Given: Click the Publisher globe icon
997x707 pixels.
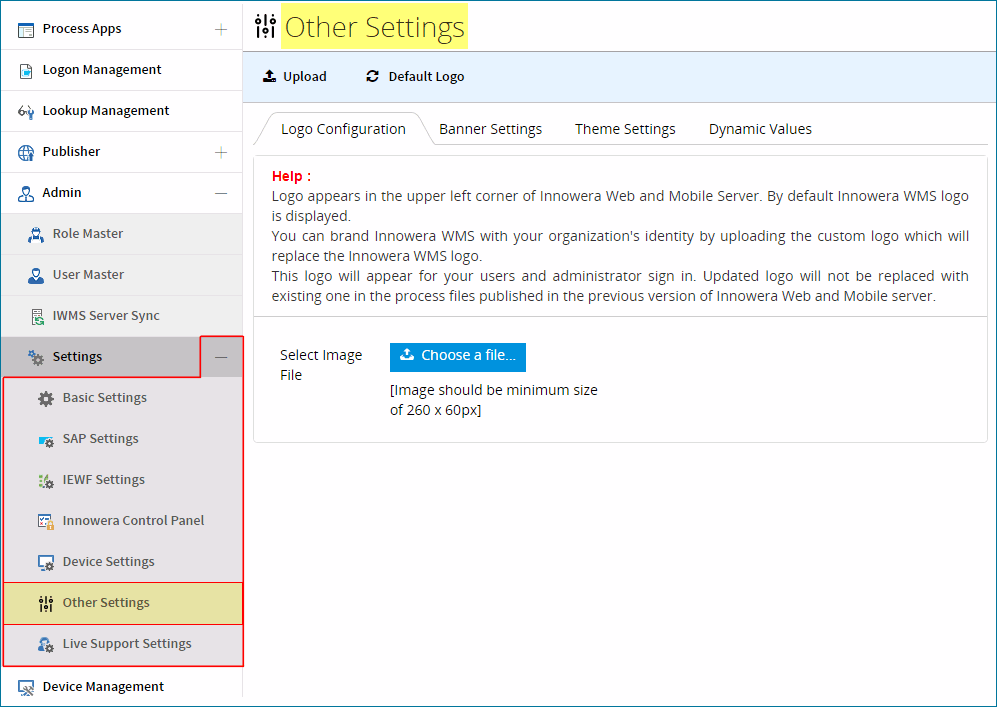Looking at the screenshot, I should [25, 153].
